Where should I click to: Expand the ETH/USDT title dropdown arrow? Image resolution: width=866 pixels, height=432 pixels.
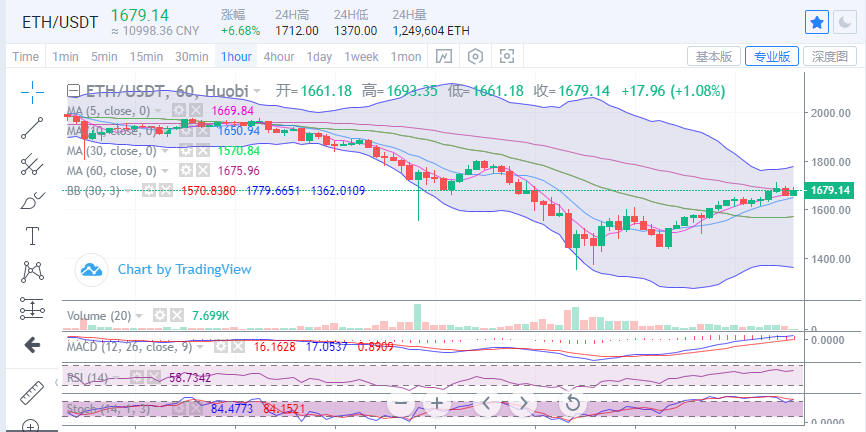257,91
